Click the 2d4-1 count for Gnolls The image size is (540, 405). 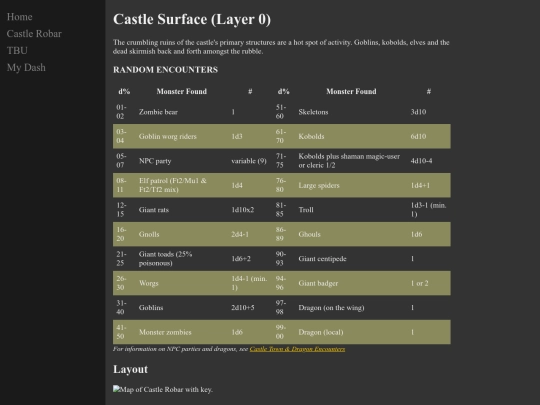(240, 234)
